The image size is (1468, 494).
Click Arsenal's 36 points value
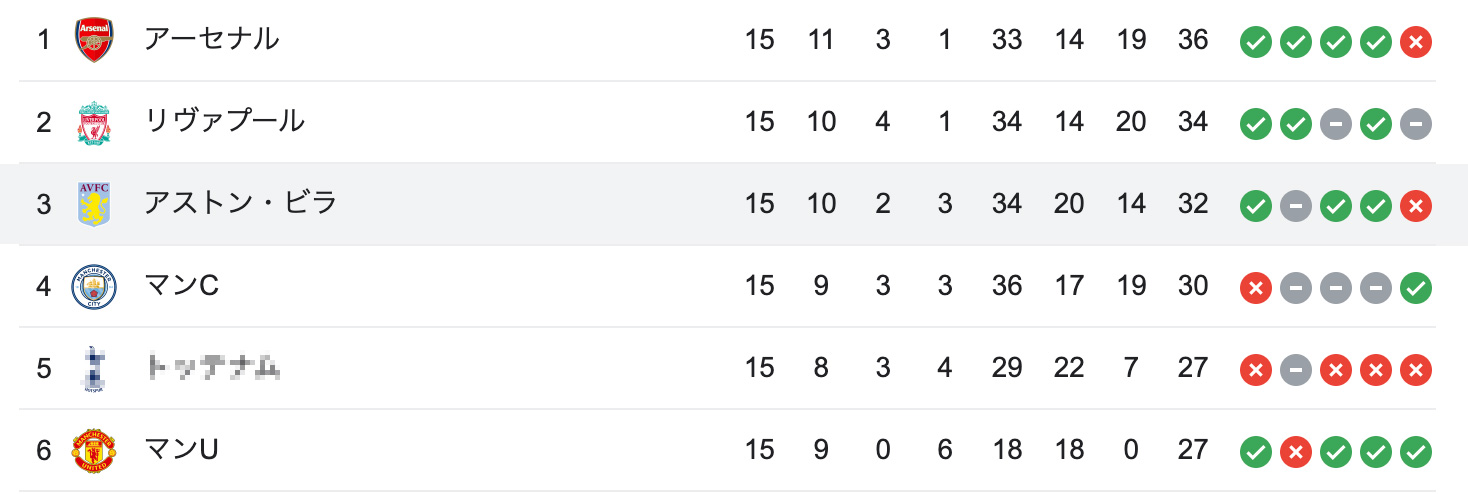click(x=1193, y=40)
